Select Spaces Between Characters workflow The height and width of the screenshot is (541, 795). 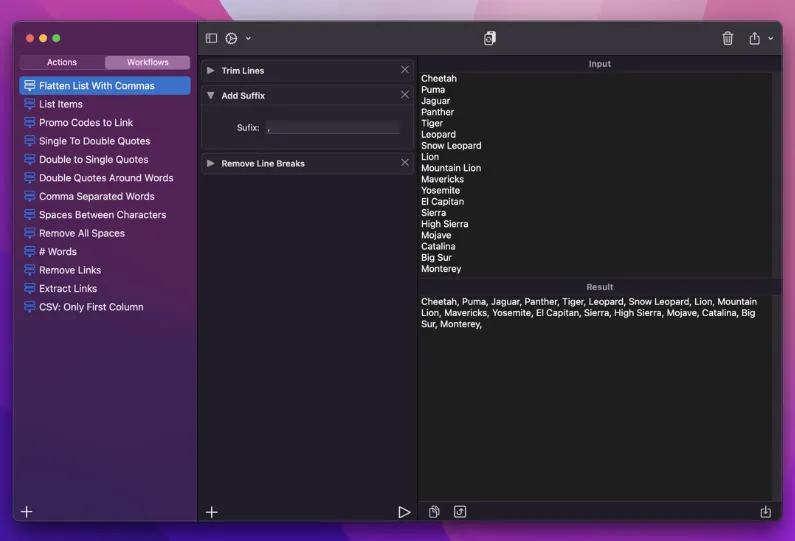point(105,215)
